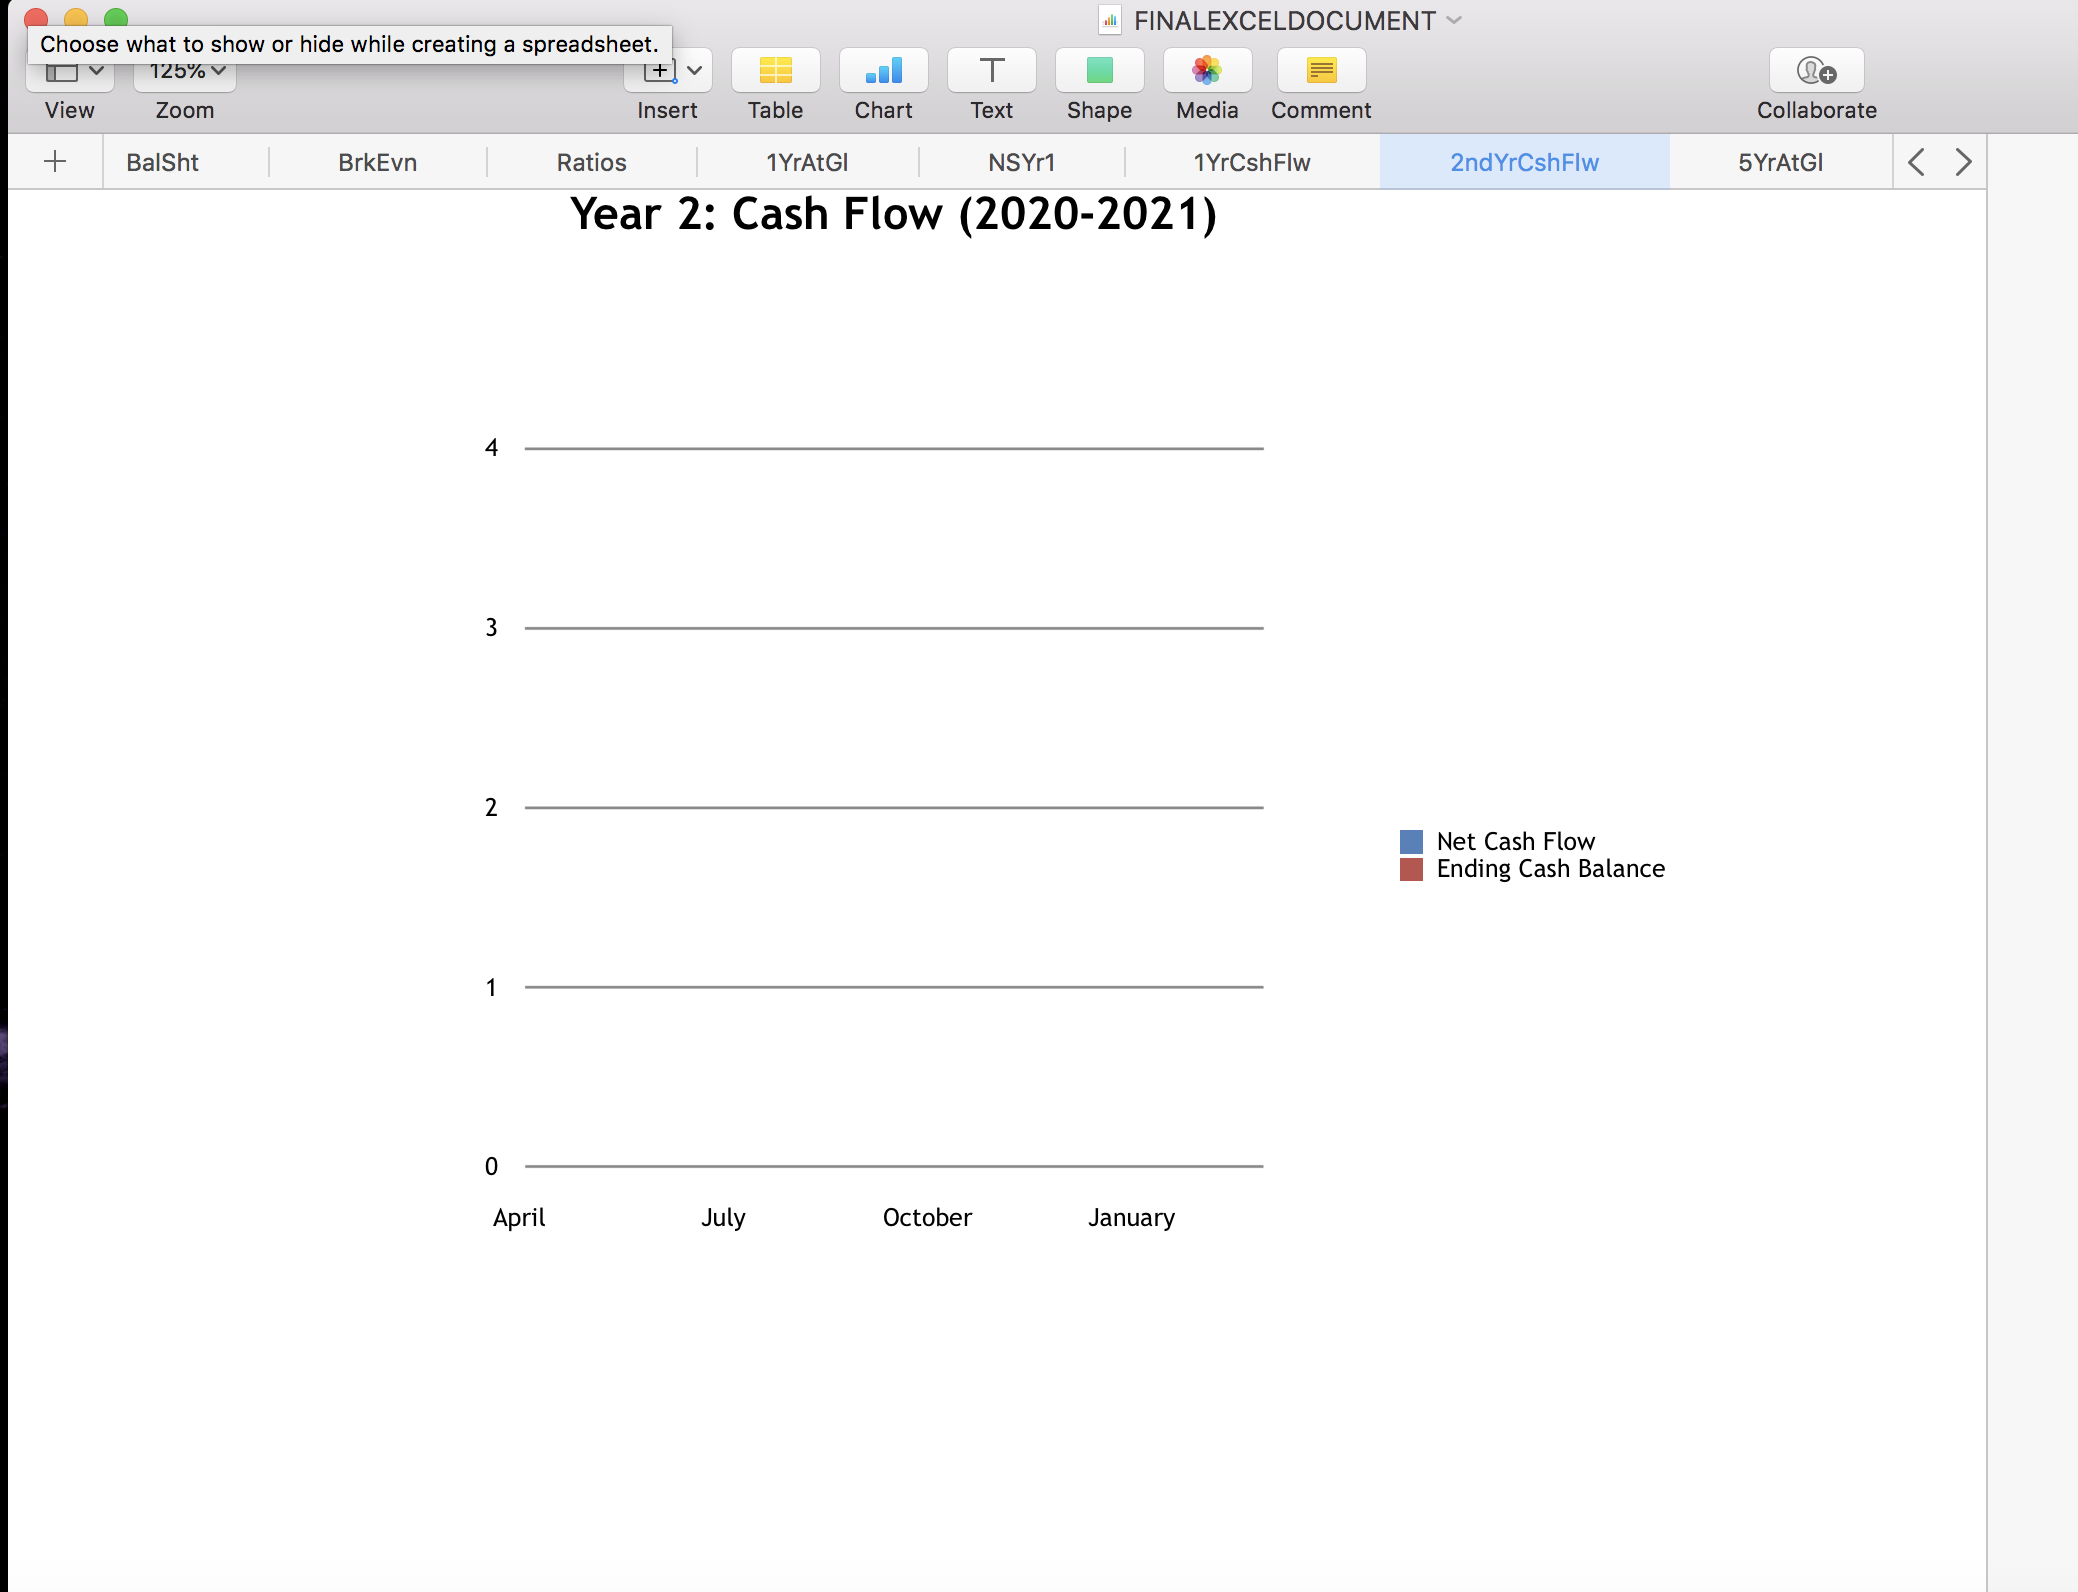Open the Ratios sheet tab
The height and width of the screenshot is (1592, 2078).
click(591, 162)
